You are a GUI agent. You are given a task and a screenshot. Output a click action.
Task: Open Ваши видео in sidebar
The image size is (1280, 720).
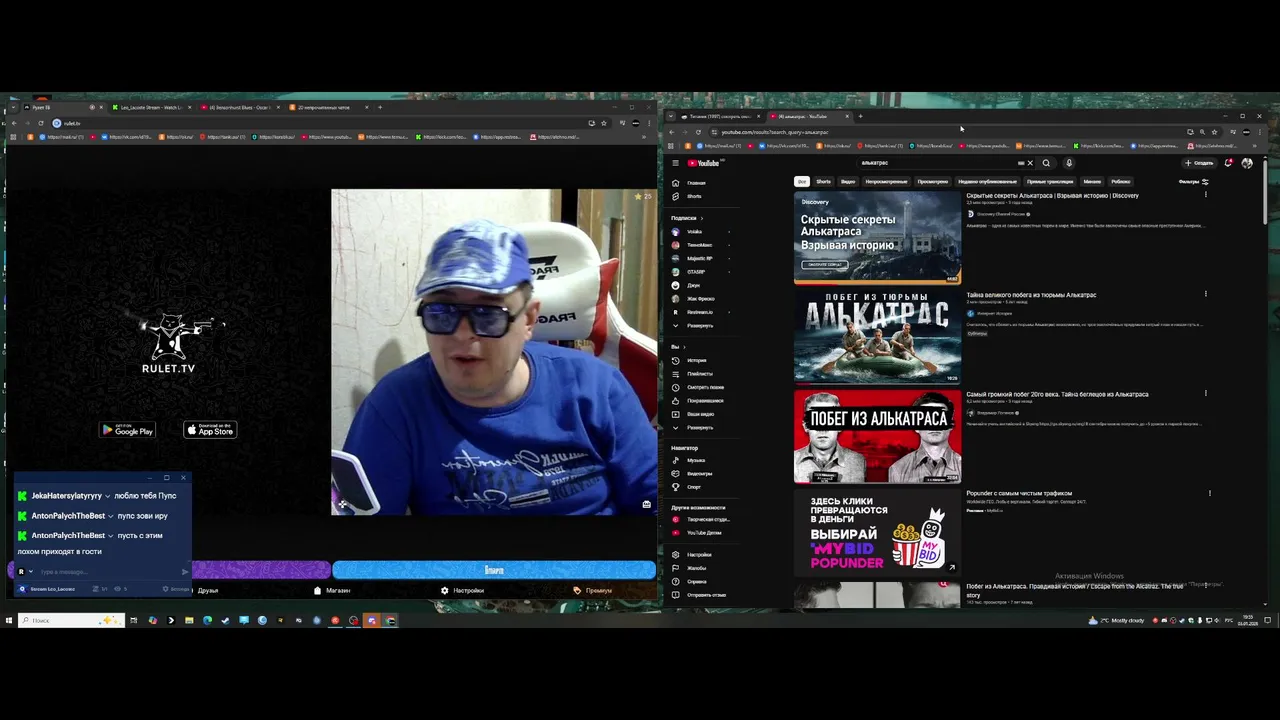(700, 414)
